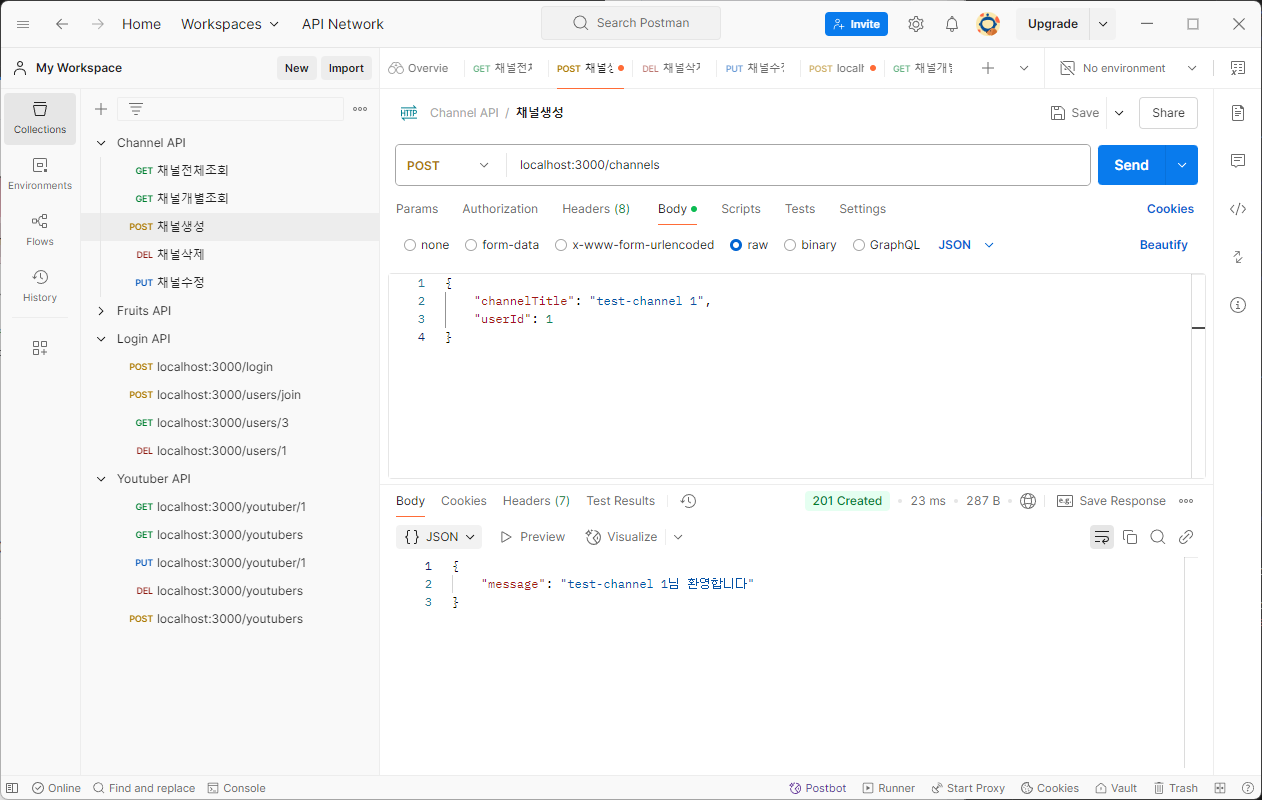Open the response JSON format dropdown
This screenshot has height=800, width=1262.
439,537
